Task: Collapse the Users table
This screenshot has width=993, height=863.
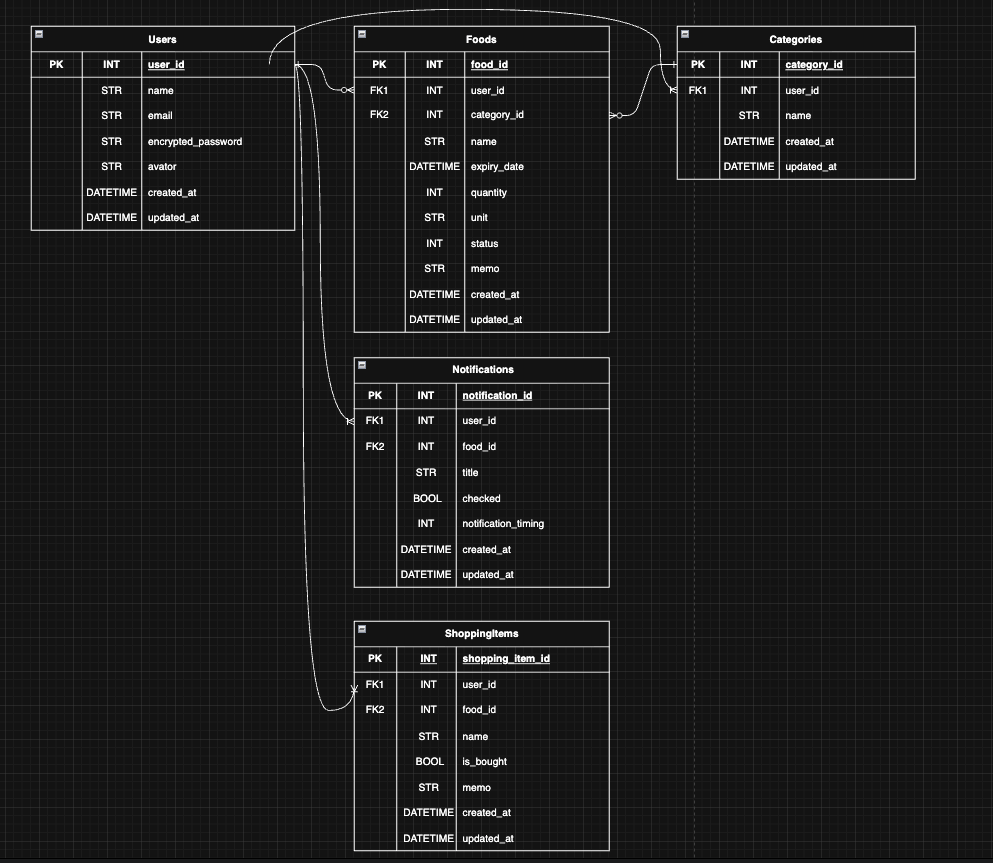Action: pos(39,34)
